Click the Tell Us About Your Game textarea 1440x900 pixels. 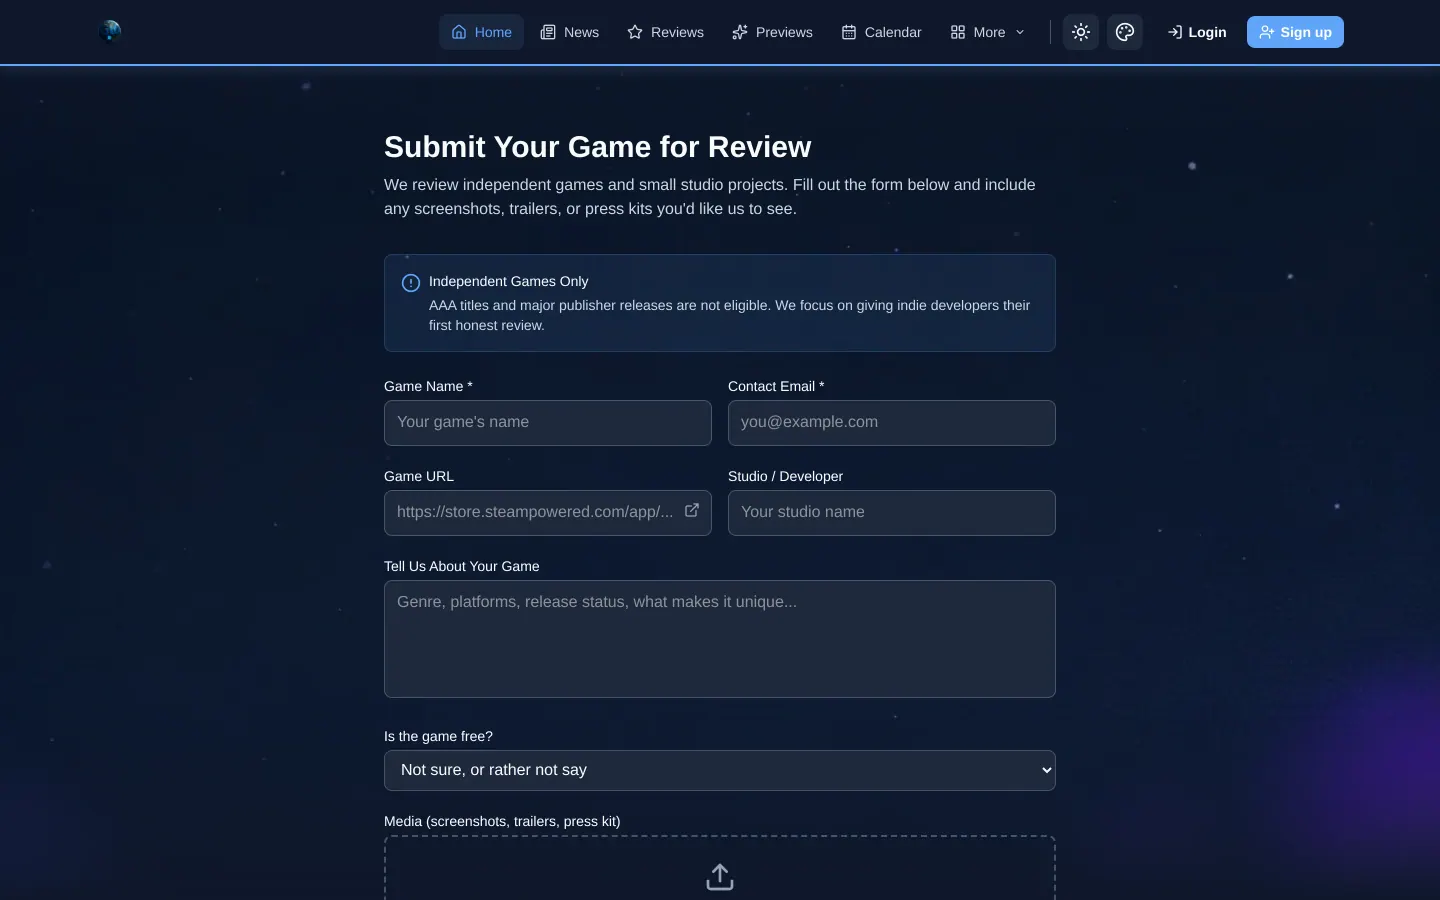(x=720, y=639)
